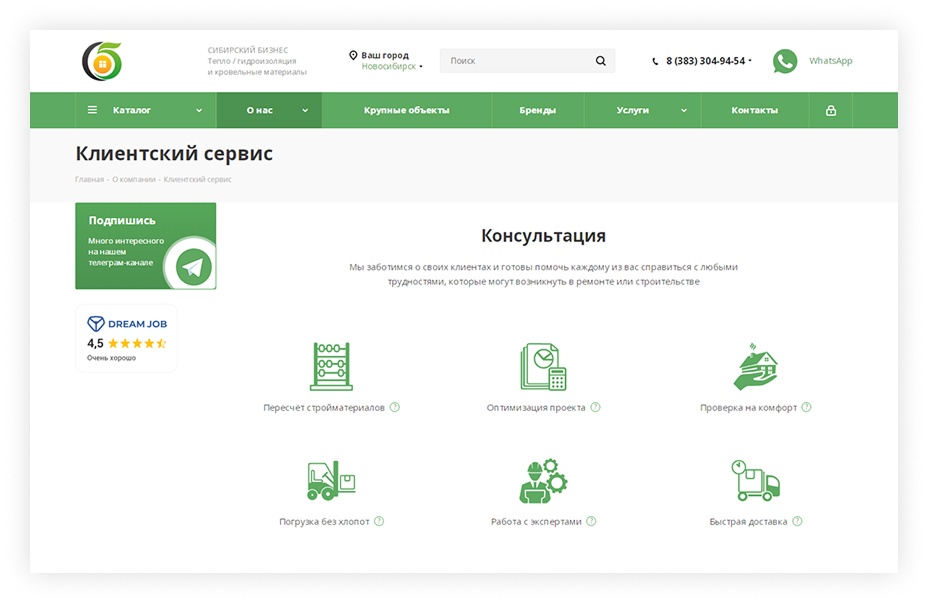
Task: Click the location pin icon by Ваш город
Action: pyautogui.click(x=353, y=55)
